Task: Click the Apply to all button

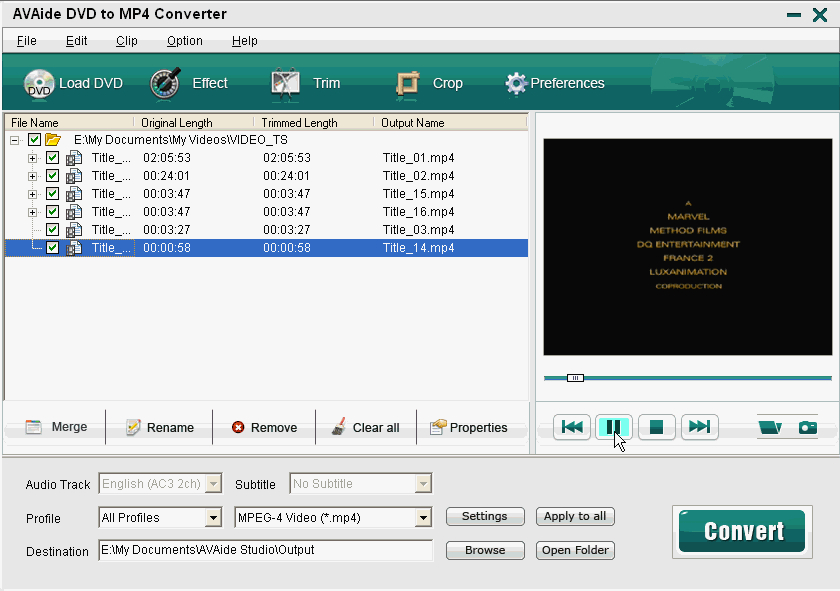Action: tap(575, 517)
